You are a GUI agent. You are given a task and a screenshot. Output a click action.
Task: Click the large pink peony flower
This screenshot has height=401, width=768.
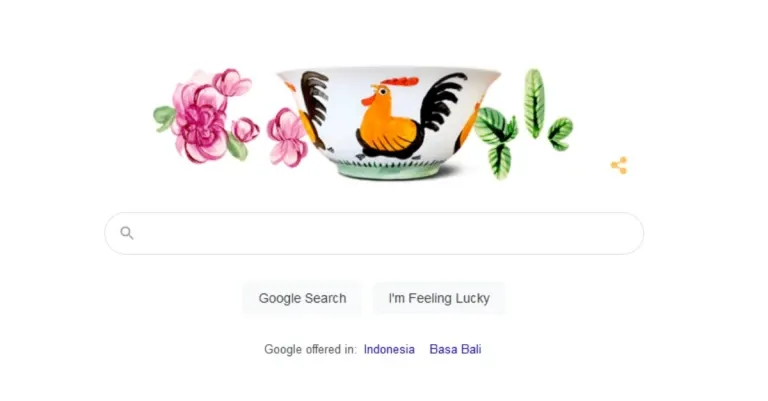(x=198, y=122)
